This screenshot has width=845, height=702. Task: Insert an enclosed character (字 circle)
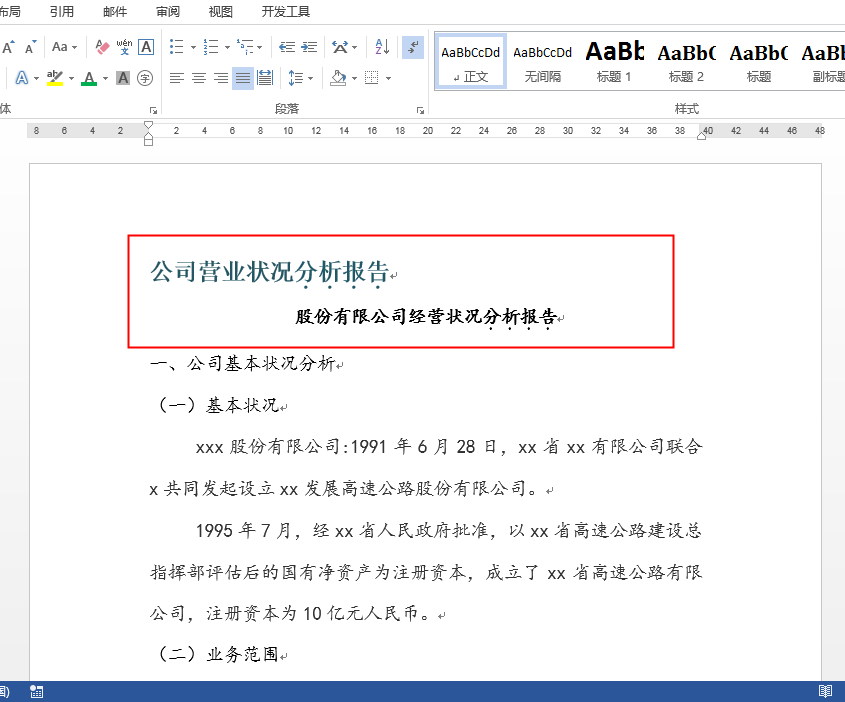(x=145, y=78)
